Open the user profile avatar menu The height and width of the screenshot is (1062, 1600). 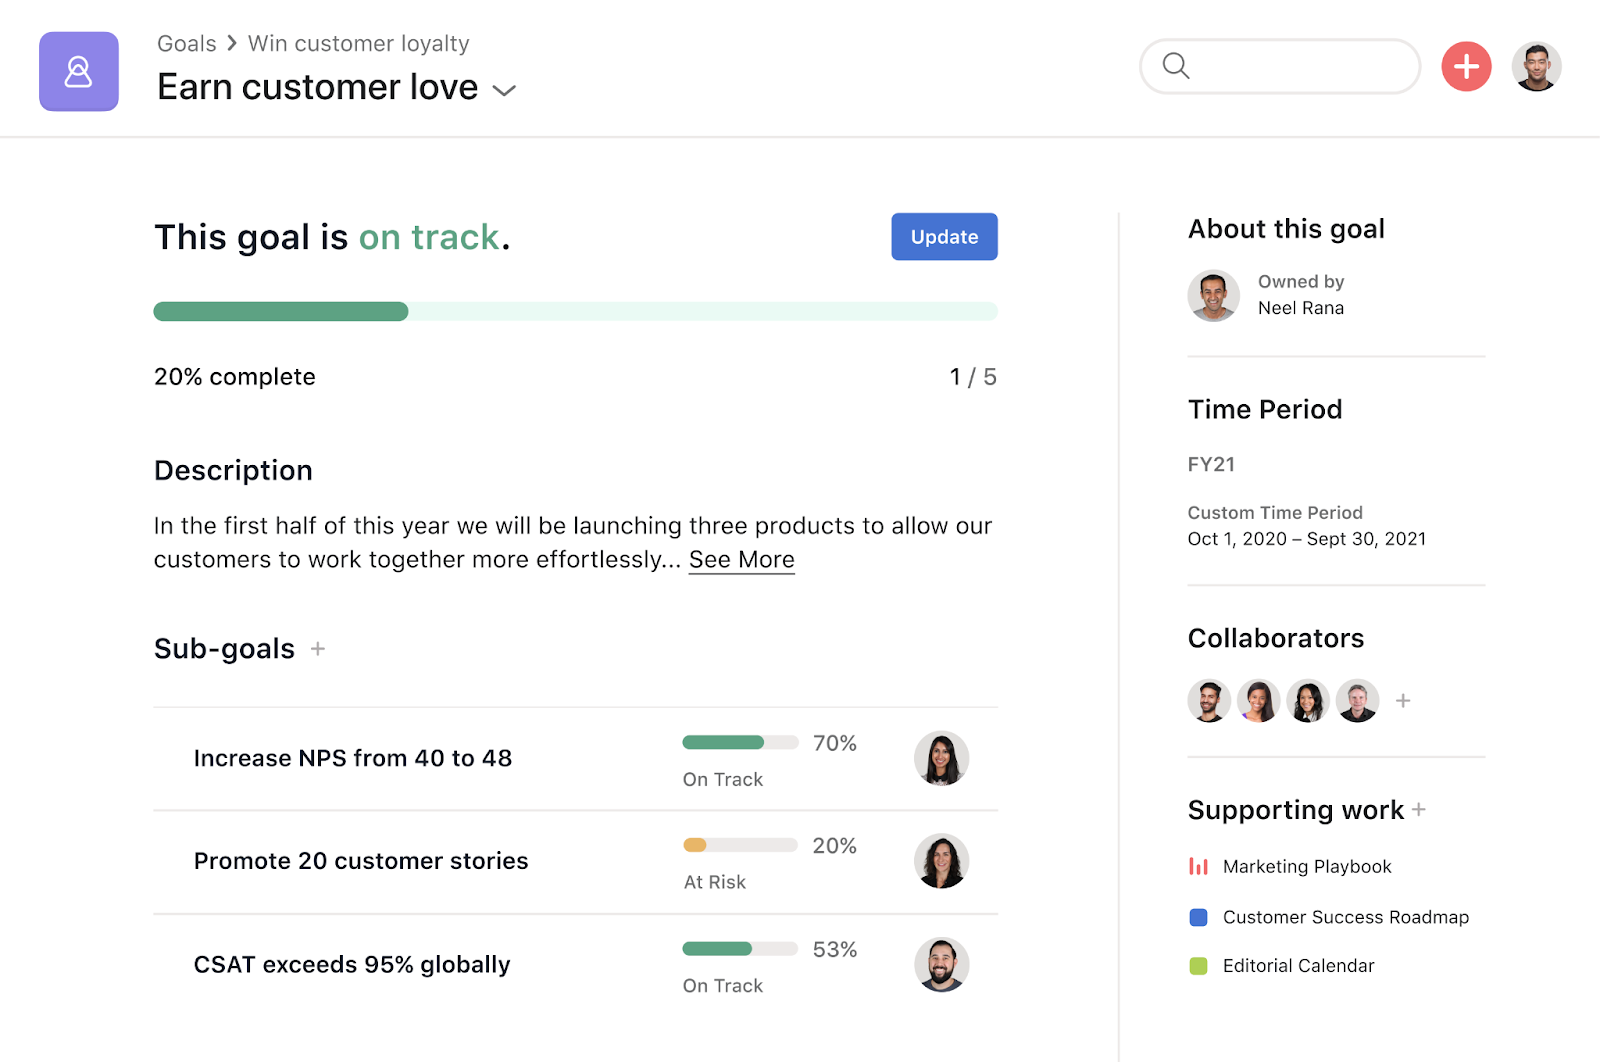pos(1536,67)
